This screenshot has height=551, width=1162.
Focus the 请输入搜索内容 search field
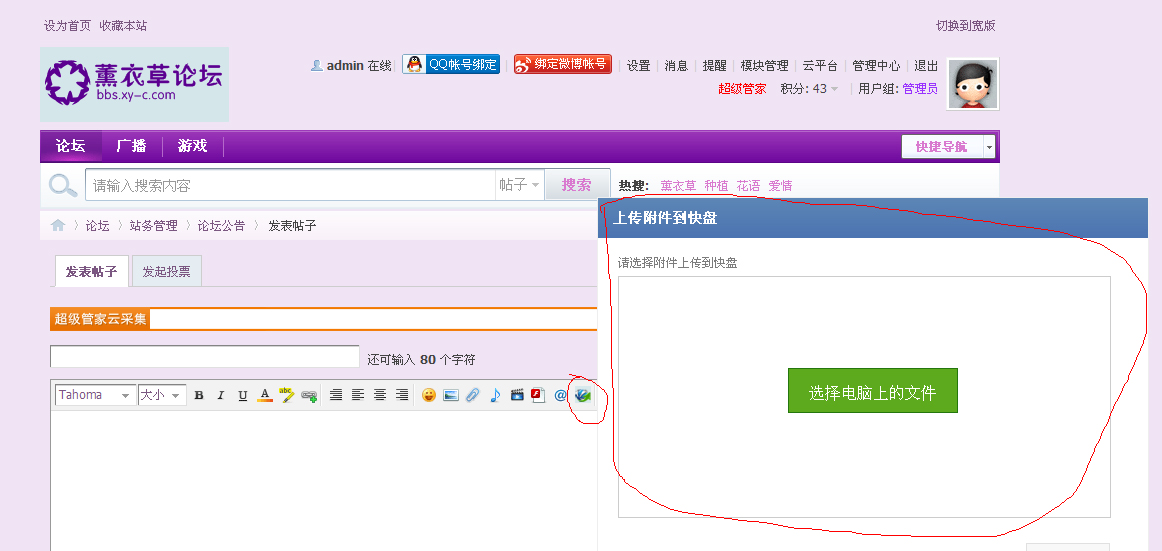[x=290, y=185]
